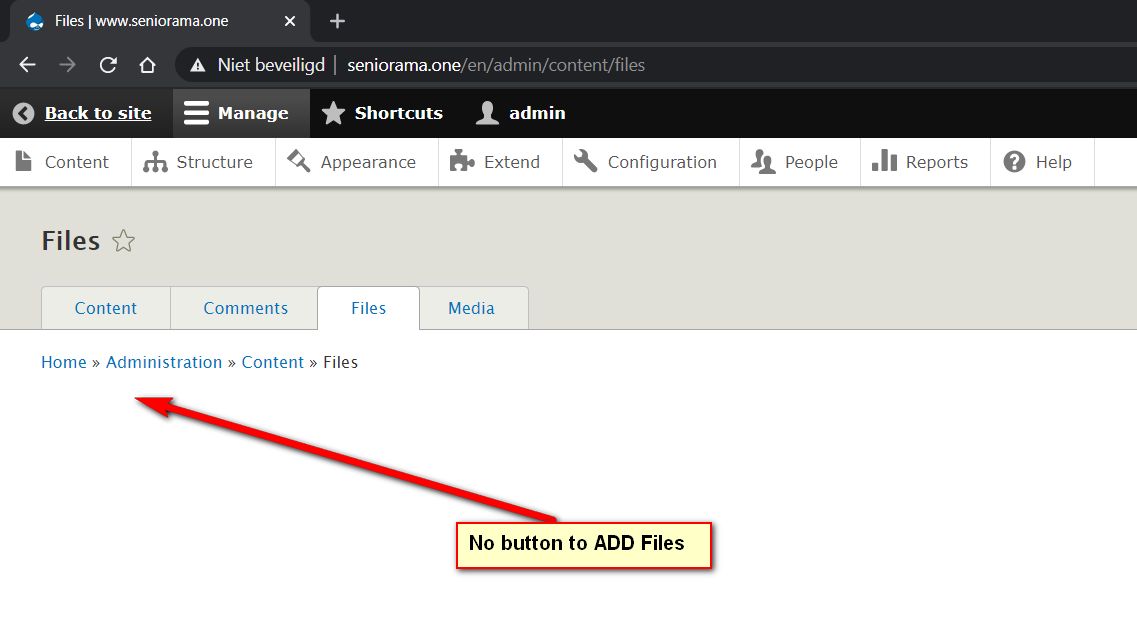The height and width of the screenshot is (635, 1137).
Task: Open the Structure admin menu
Action: coord(204,162)
